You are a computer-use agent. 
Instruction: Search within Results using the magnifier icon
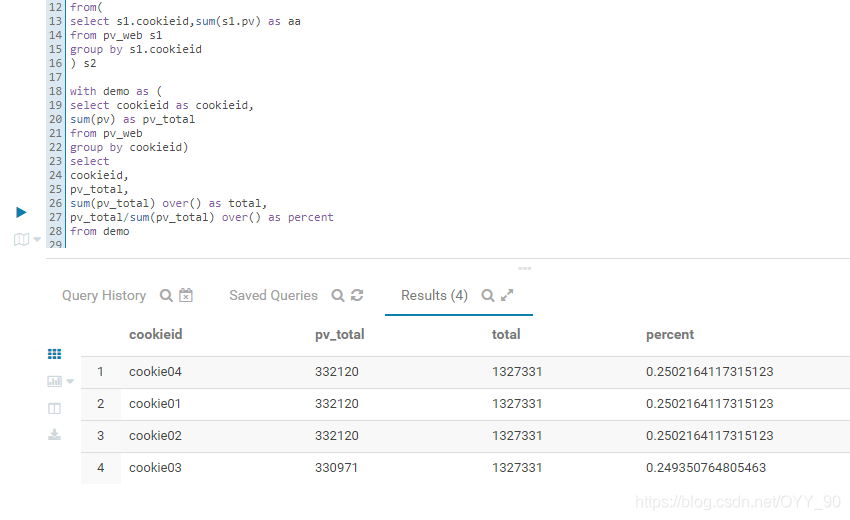tap(488, 296)
